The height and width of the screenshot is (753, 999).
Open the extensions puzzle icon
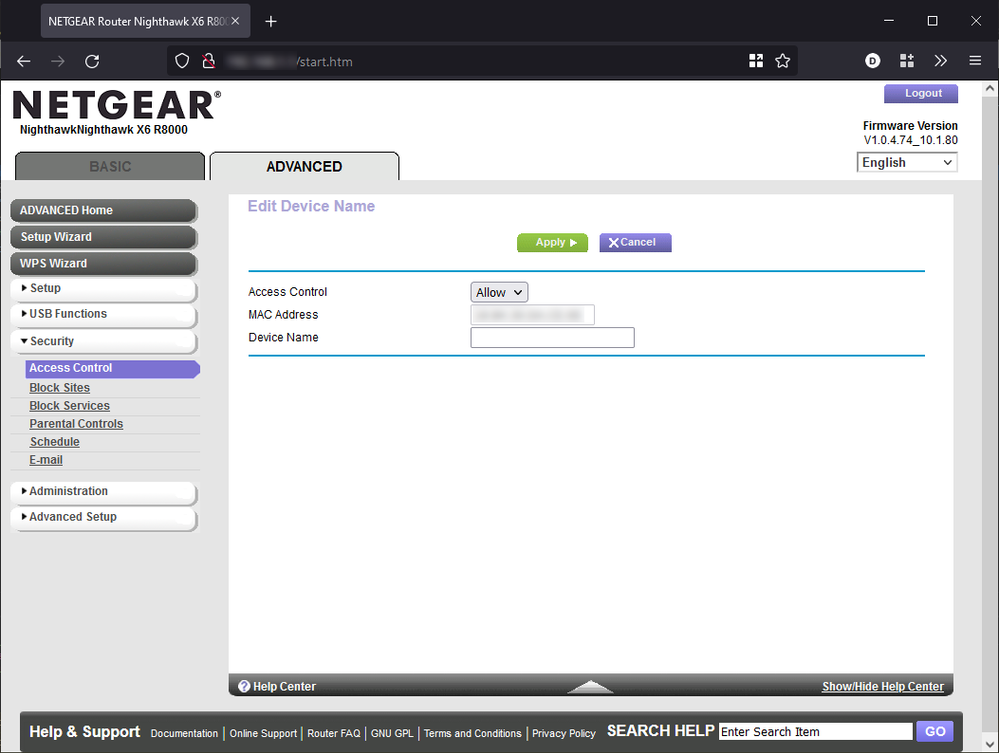click(x=907, y=61)
